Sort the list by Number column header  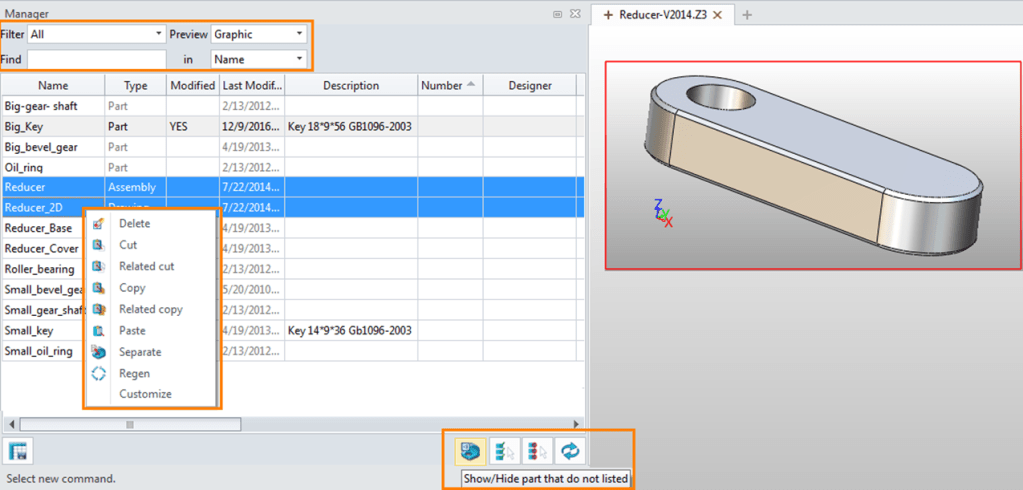449,85
